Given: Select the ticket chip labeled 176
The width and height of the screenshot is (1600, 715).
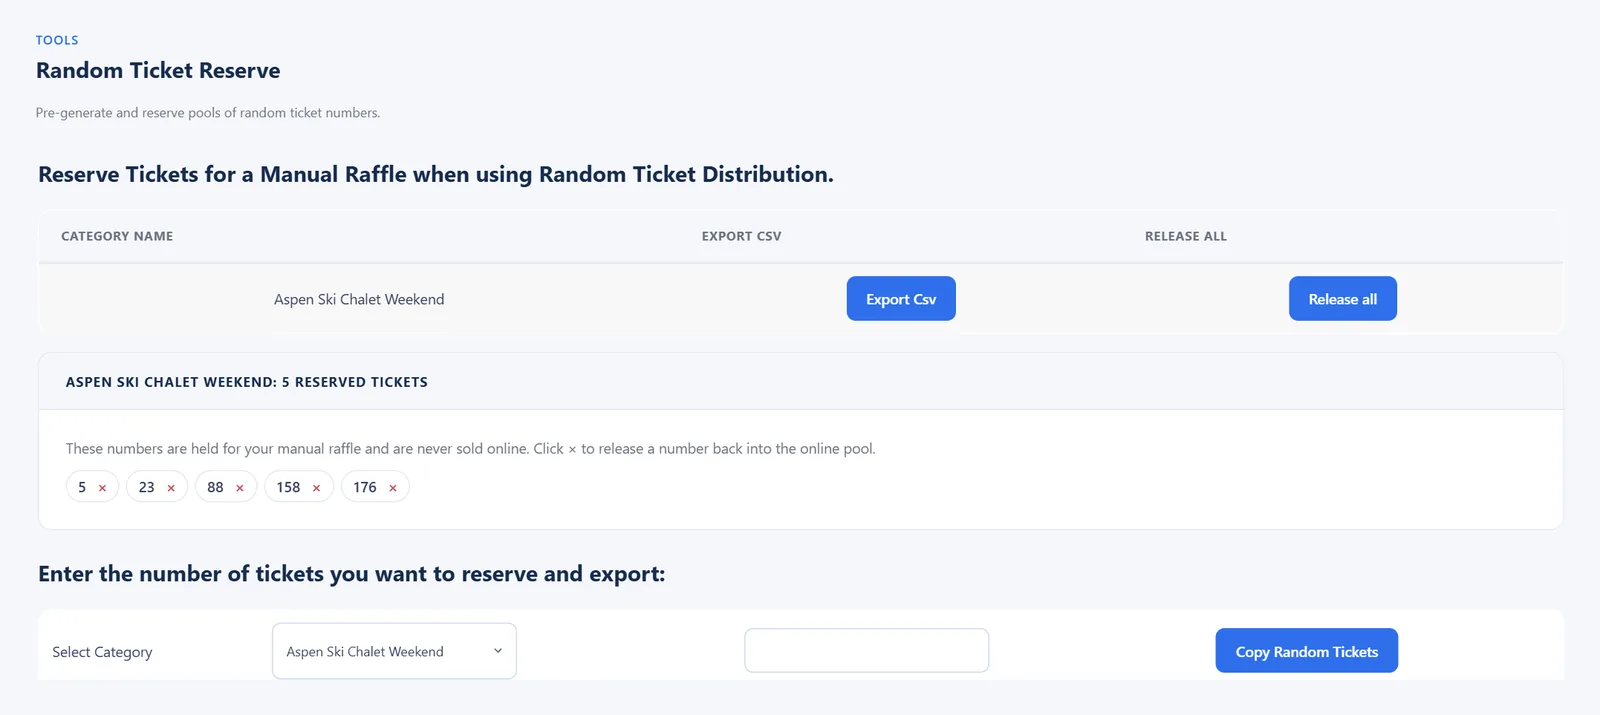Looking at the screenshot, I should click(x=375, y=487).
